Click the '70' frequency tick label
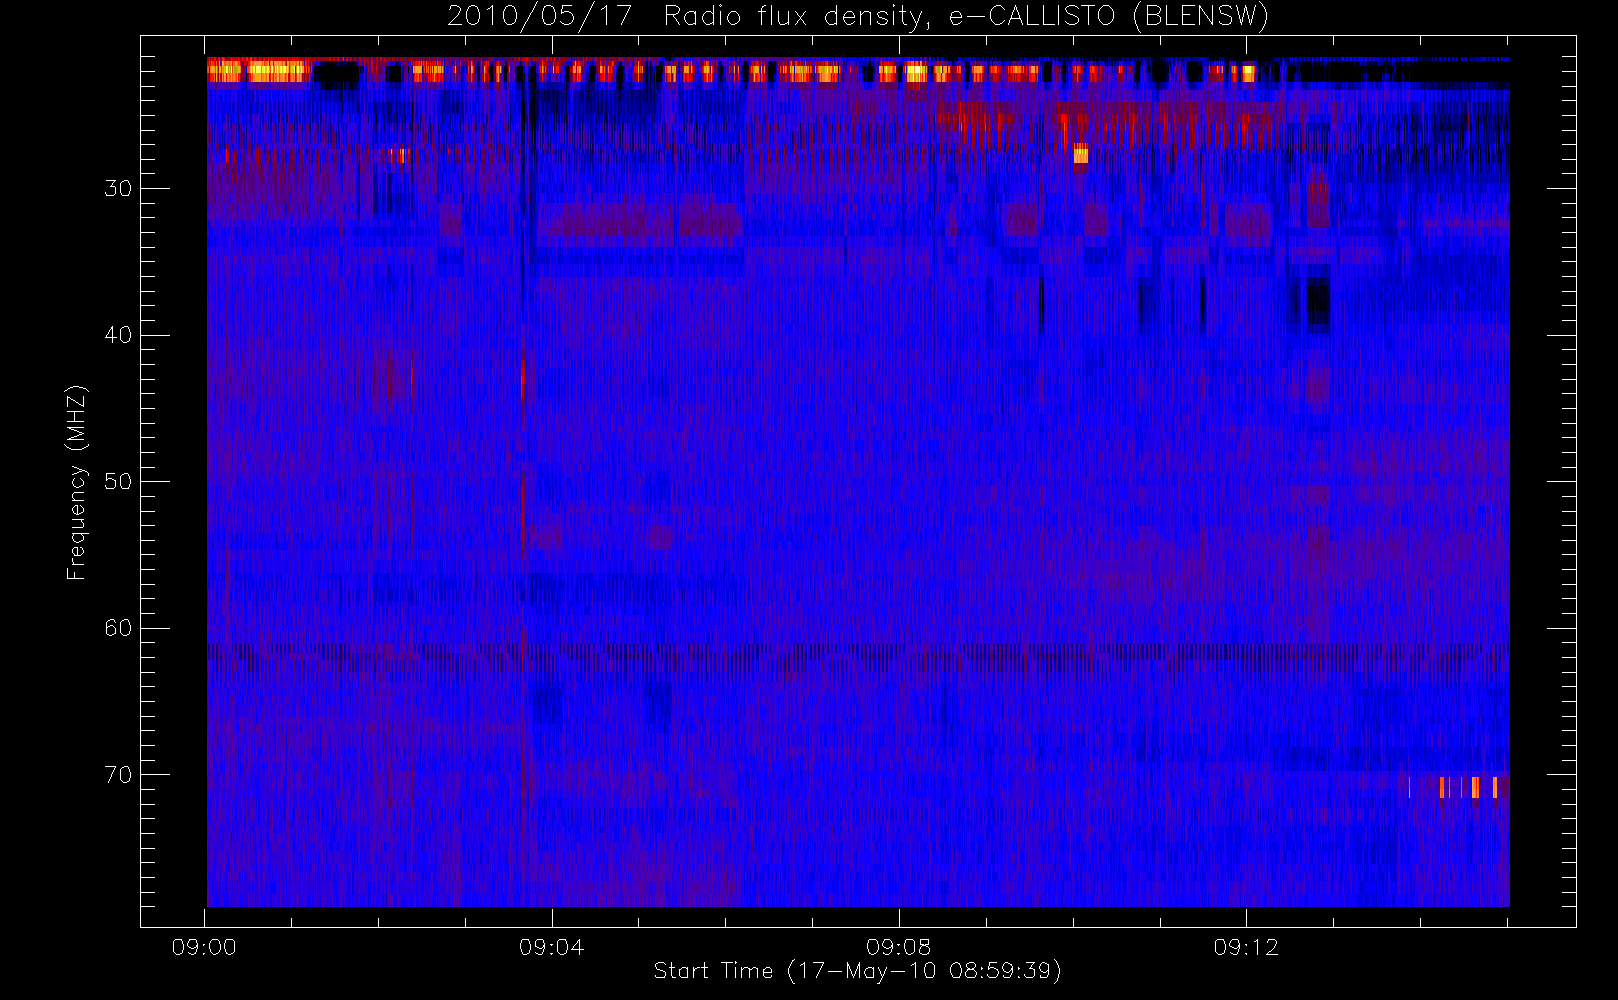 click(118, 775)
